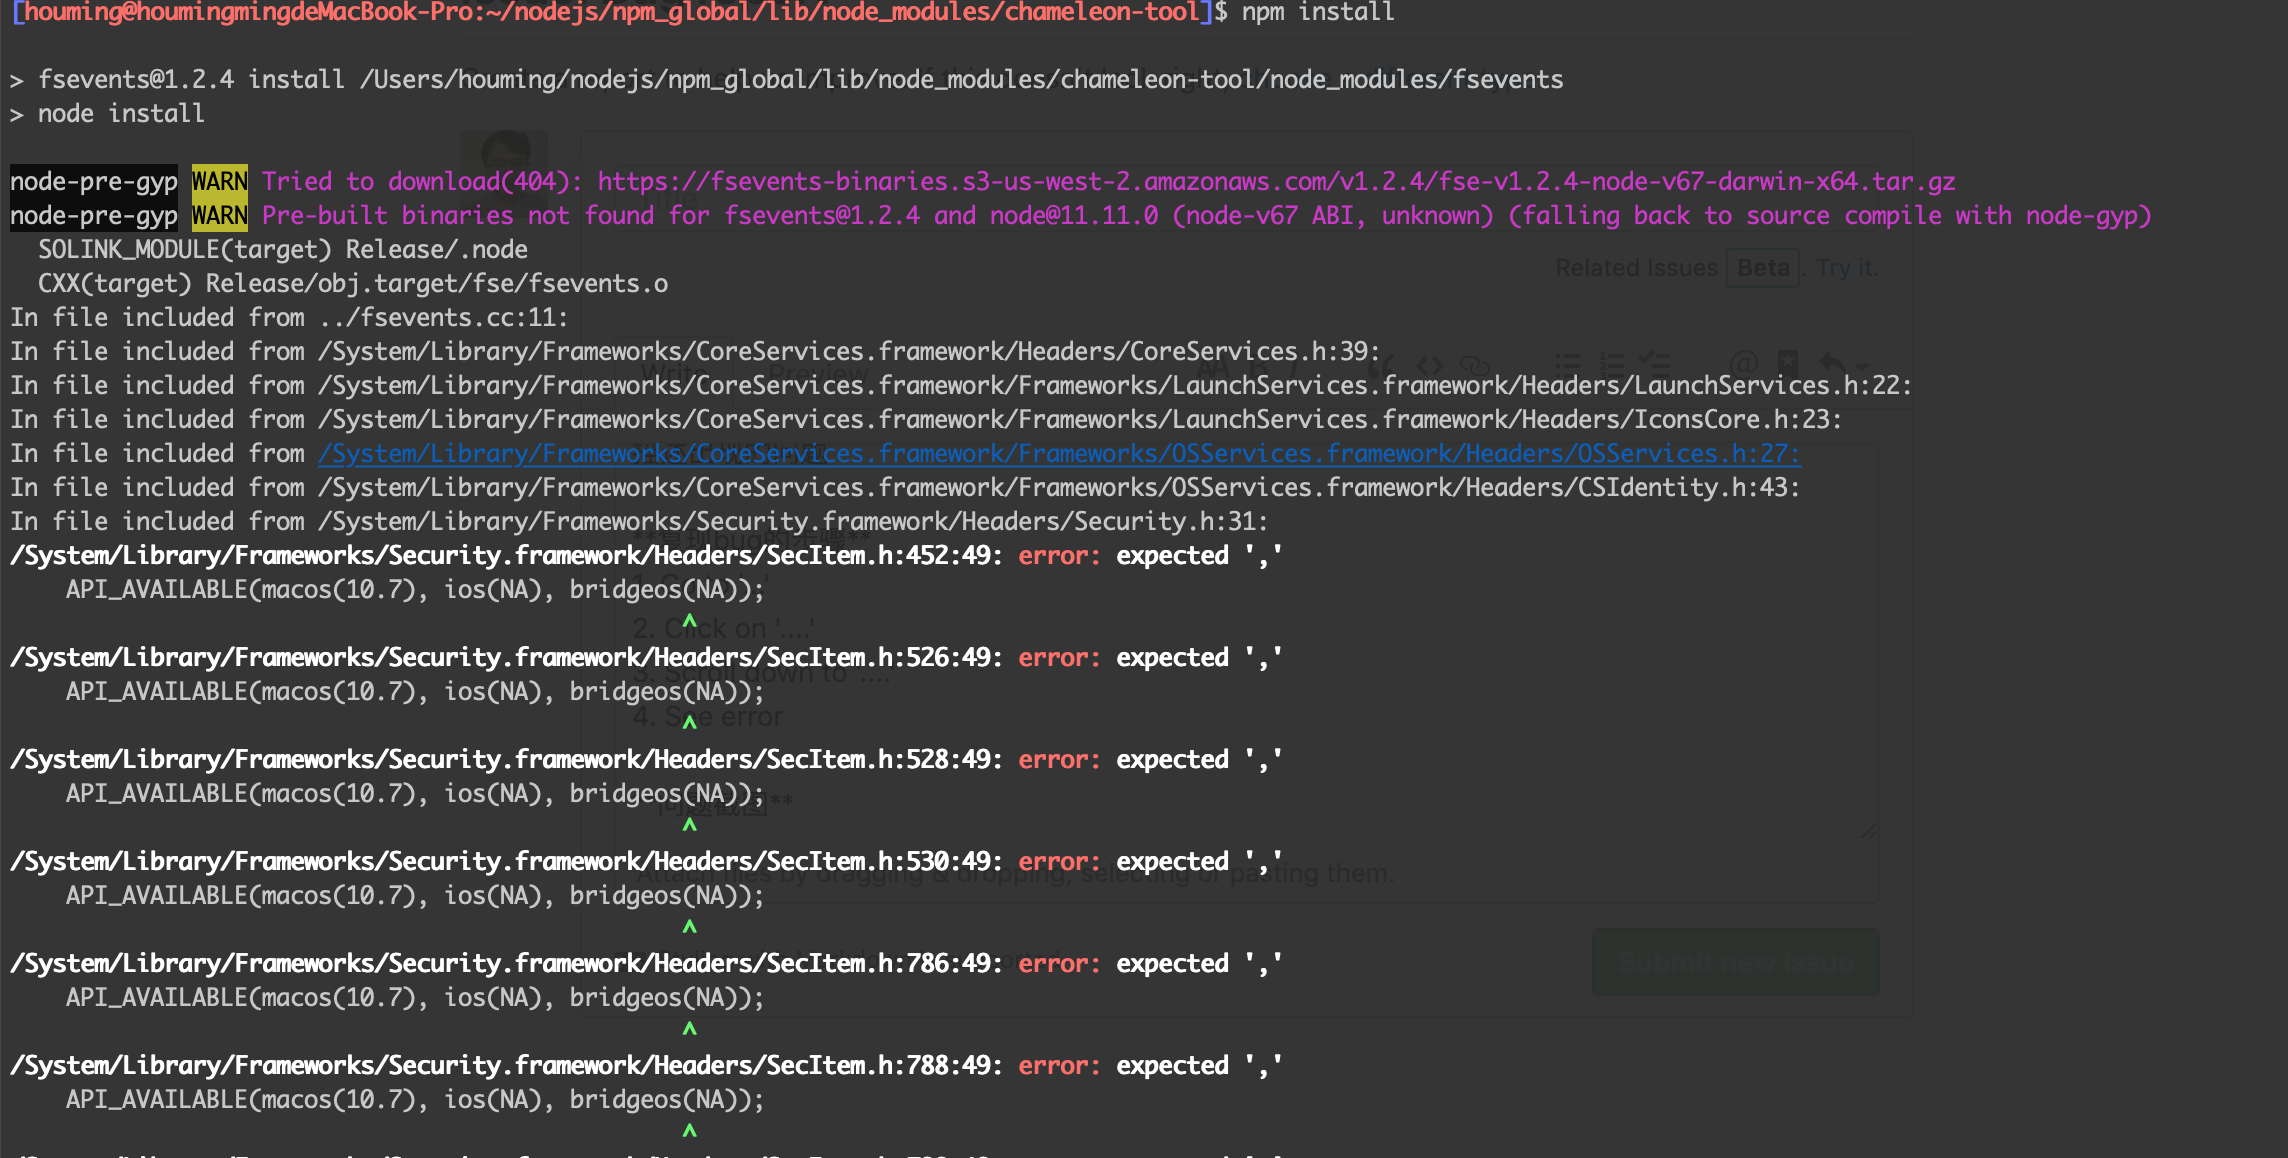Click the Beta badge next to Related Issues

[1762, 267]
